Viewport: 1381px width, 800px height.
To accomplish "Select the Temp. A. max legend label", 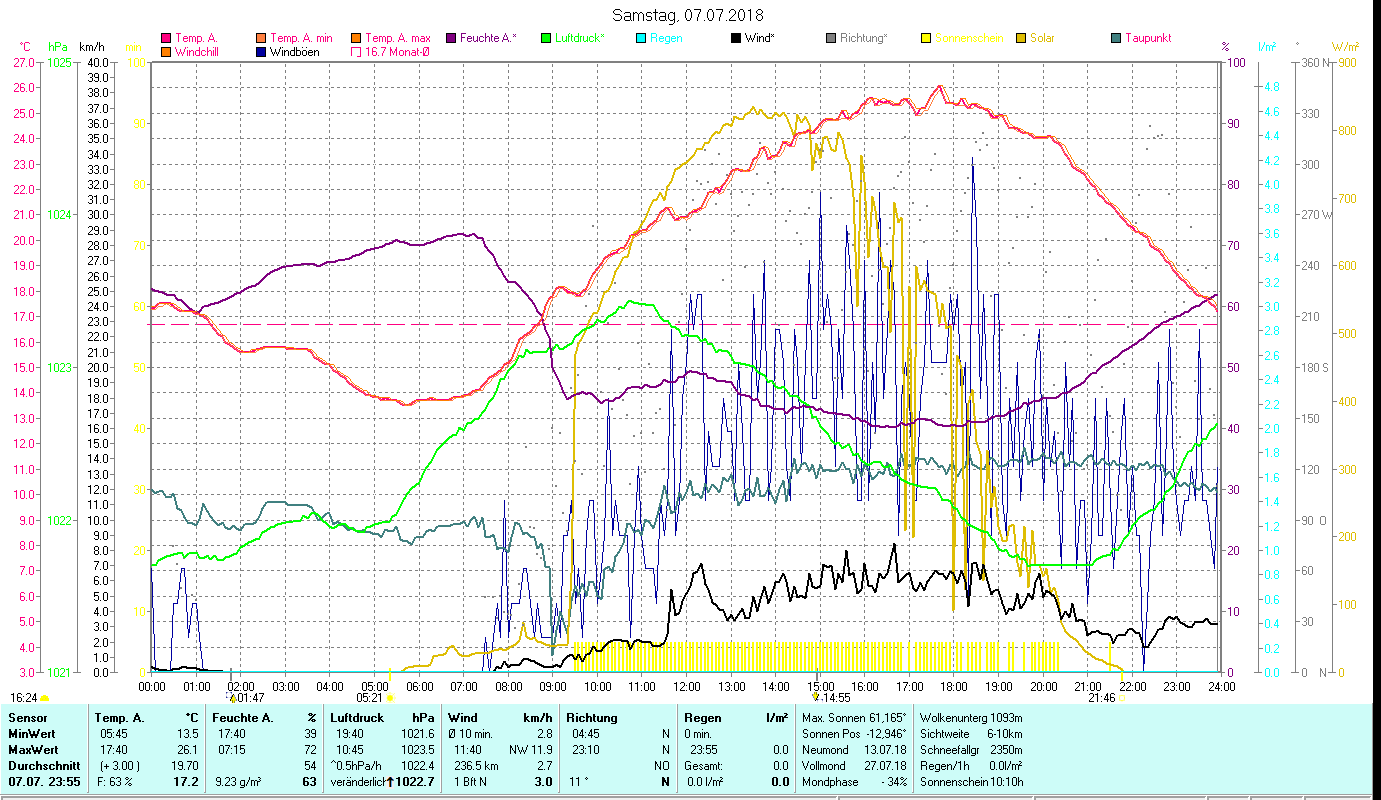I will click(x=398, y=38).
